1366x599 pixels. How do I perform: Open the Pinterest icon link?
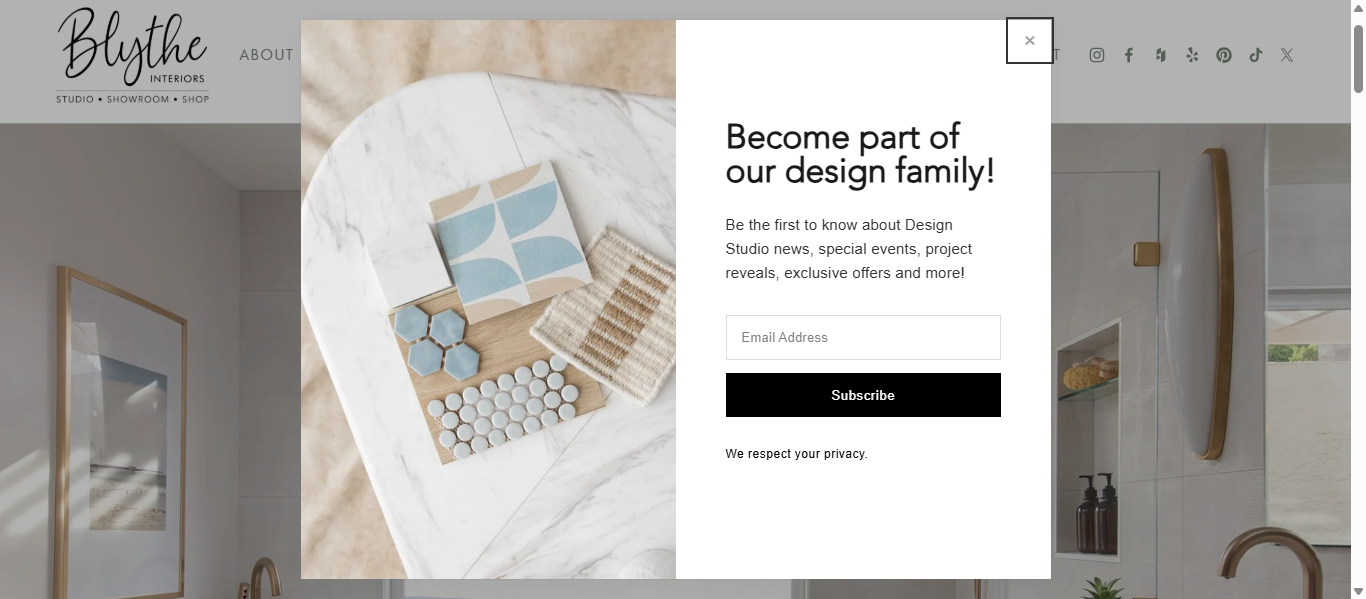coord(1224,55)
